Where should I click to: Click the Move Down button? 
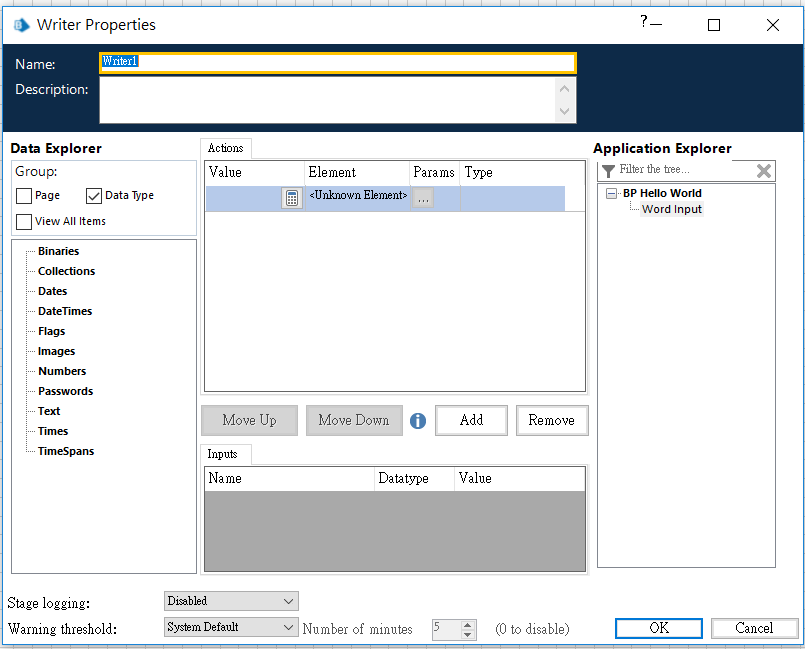click(354, 421)
